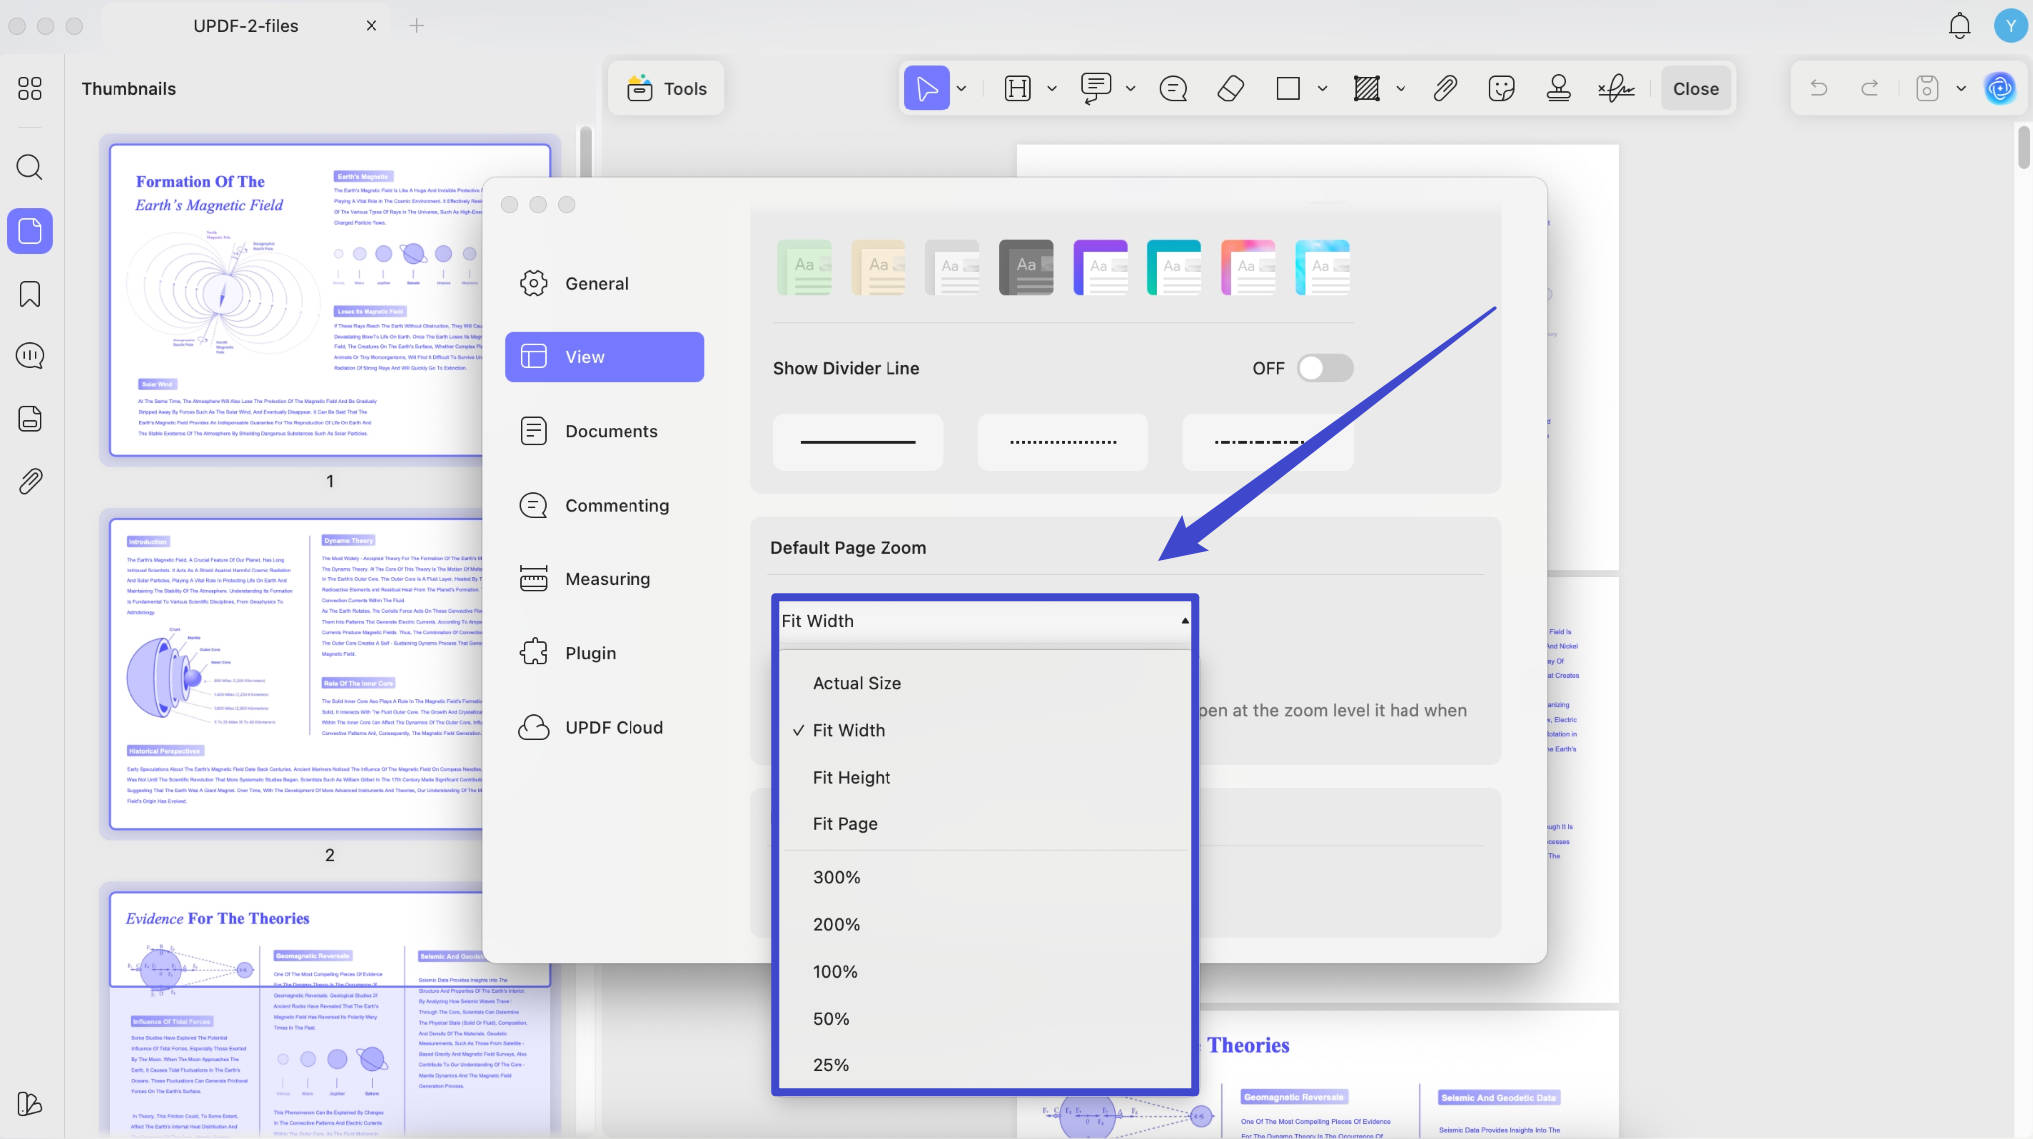
Task: Select the dash-dot divider line style
Action: tap(1267, 442)
